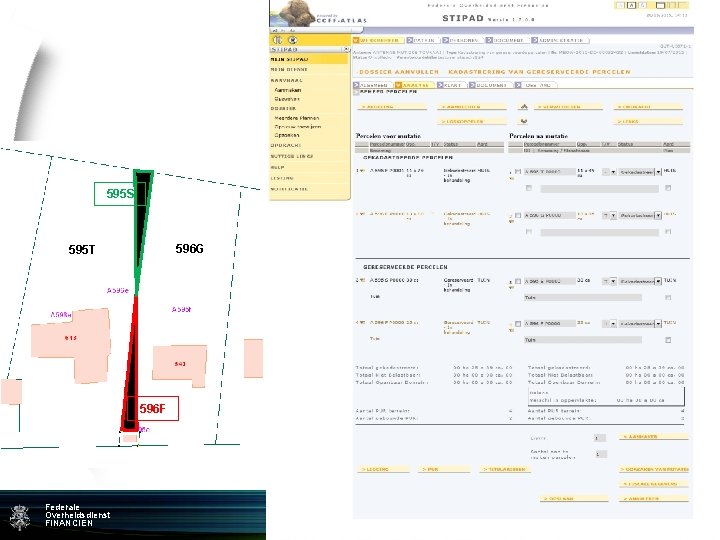
Task: Select the medium 'A' font size icon
Action: (x=631, y=5)
